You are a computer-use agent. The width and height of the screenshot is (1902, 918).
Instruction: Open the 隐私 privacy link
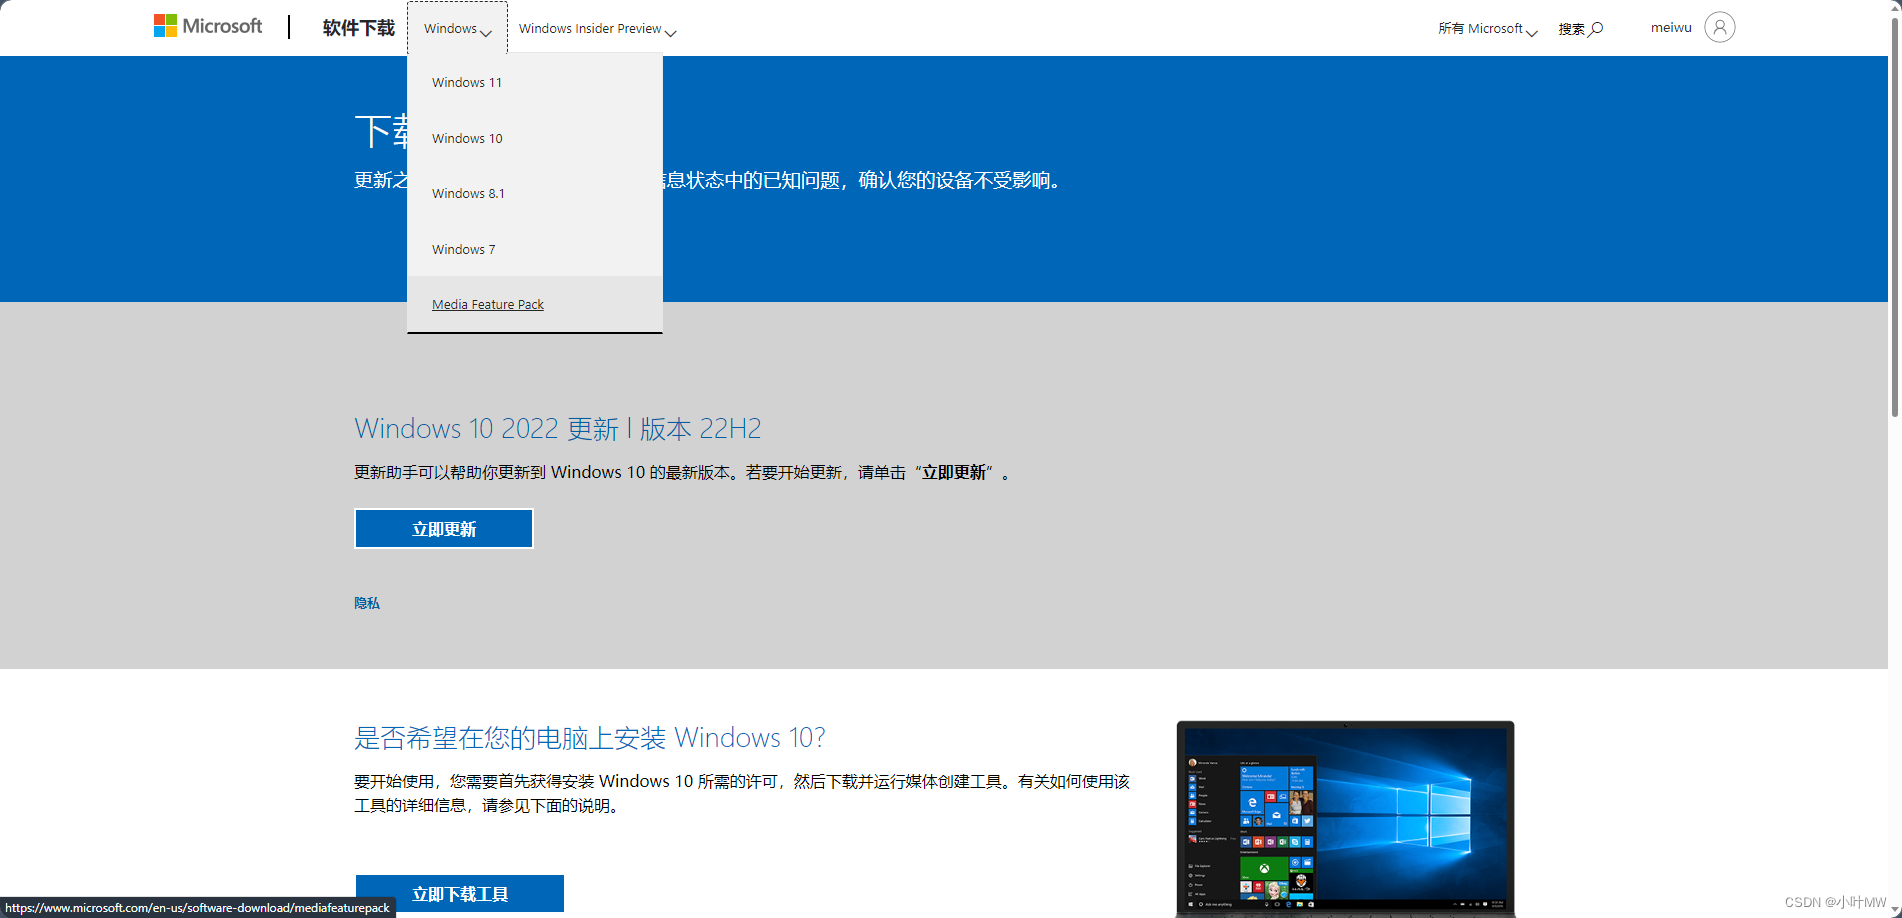click(367, 603)
